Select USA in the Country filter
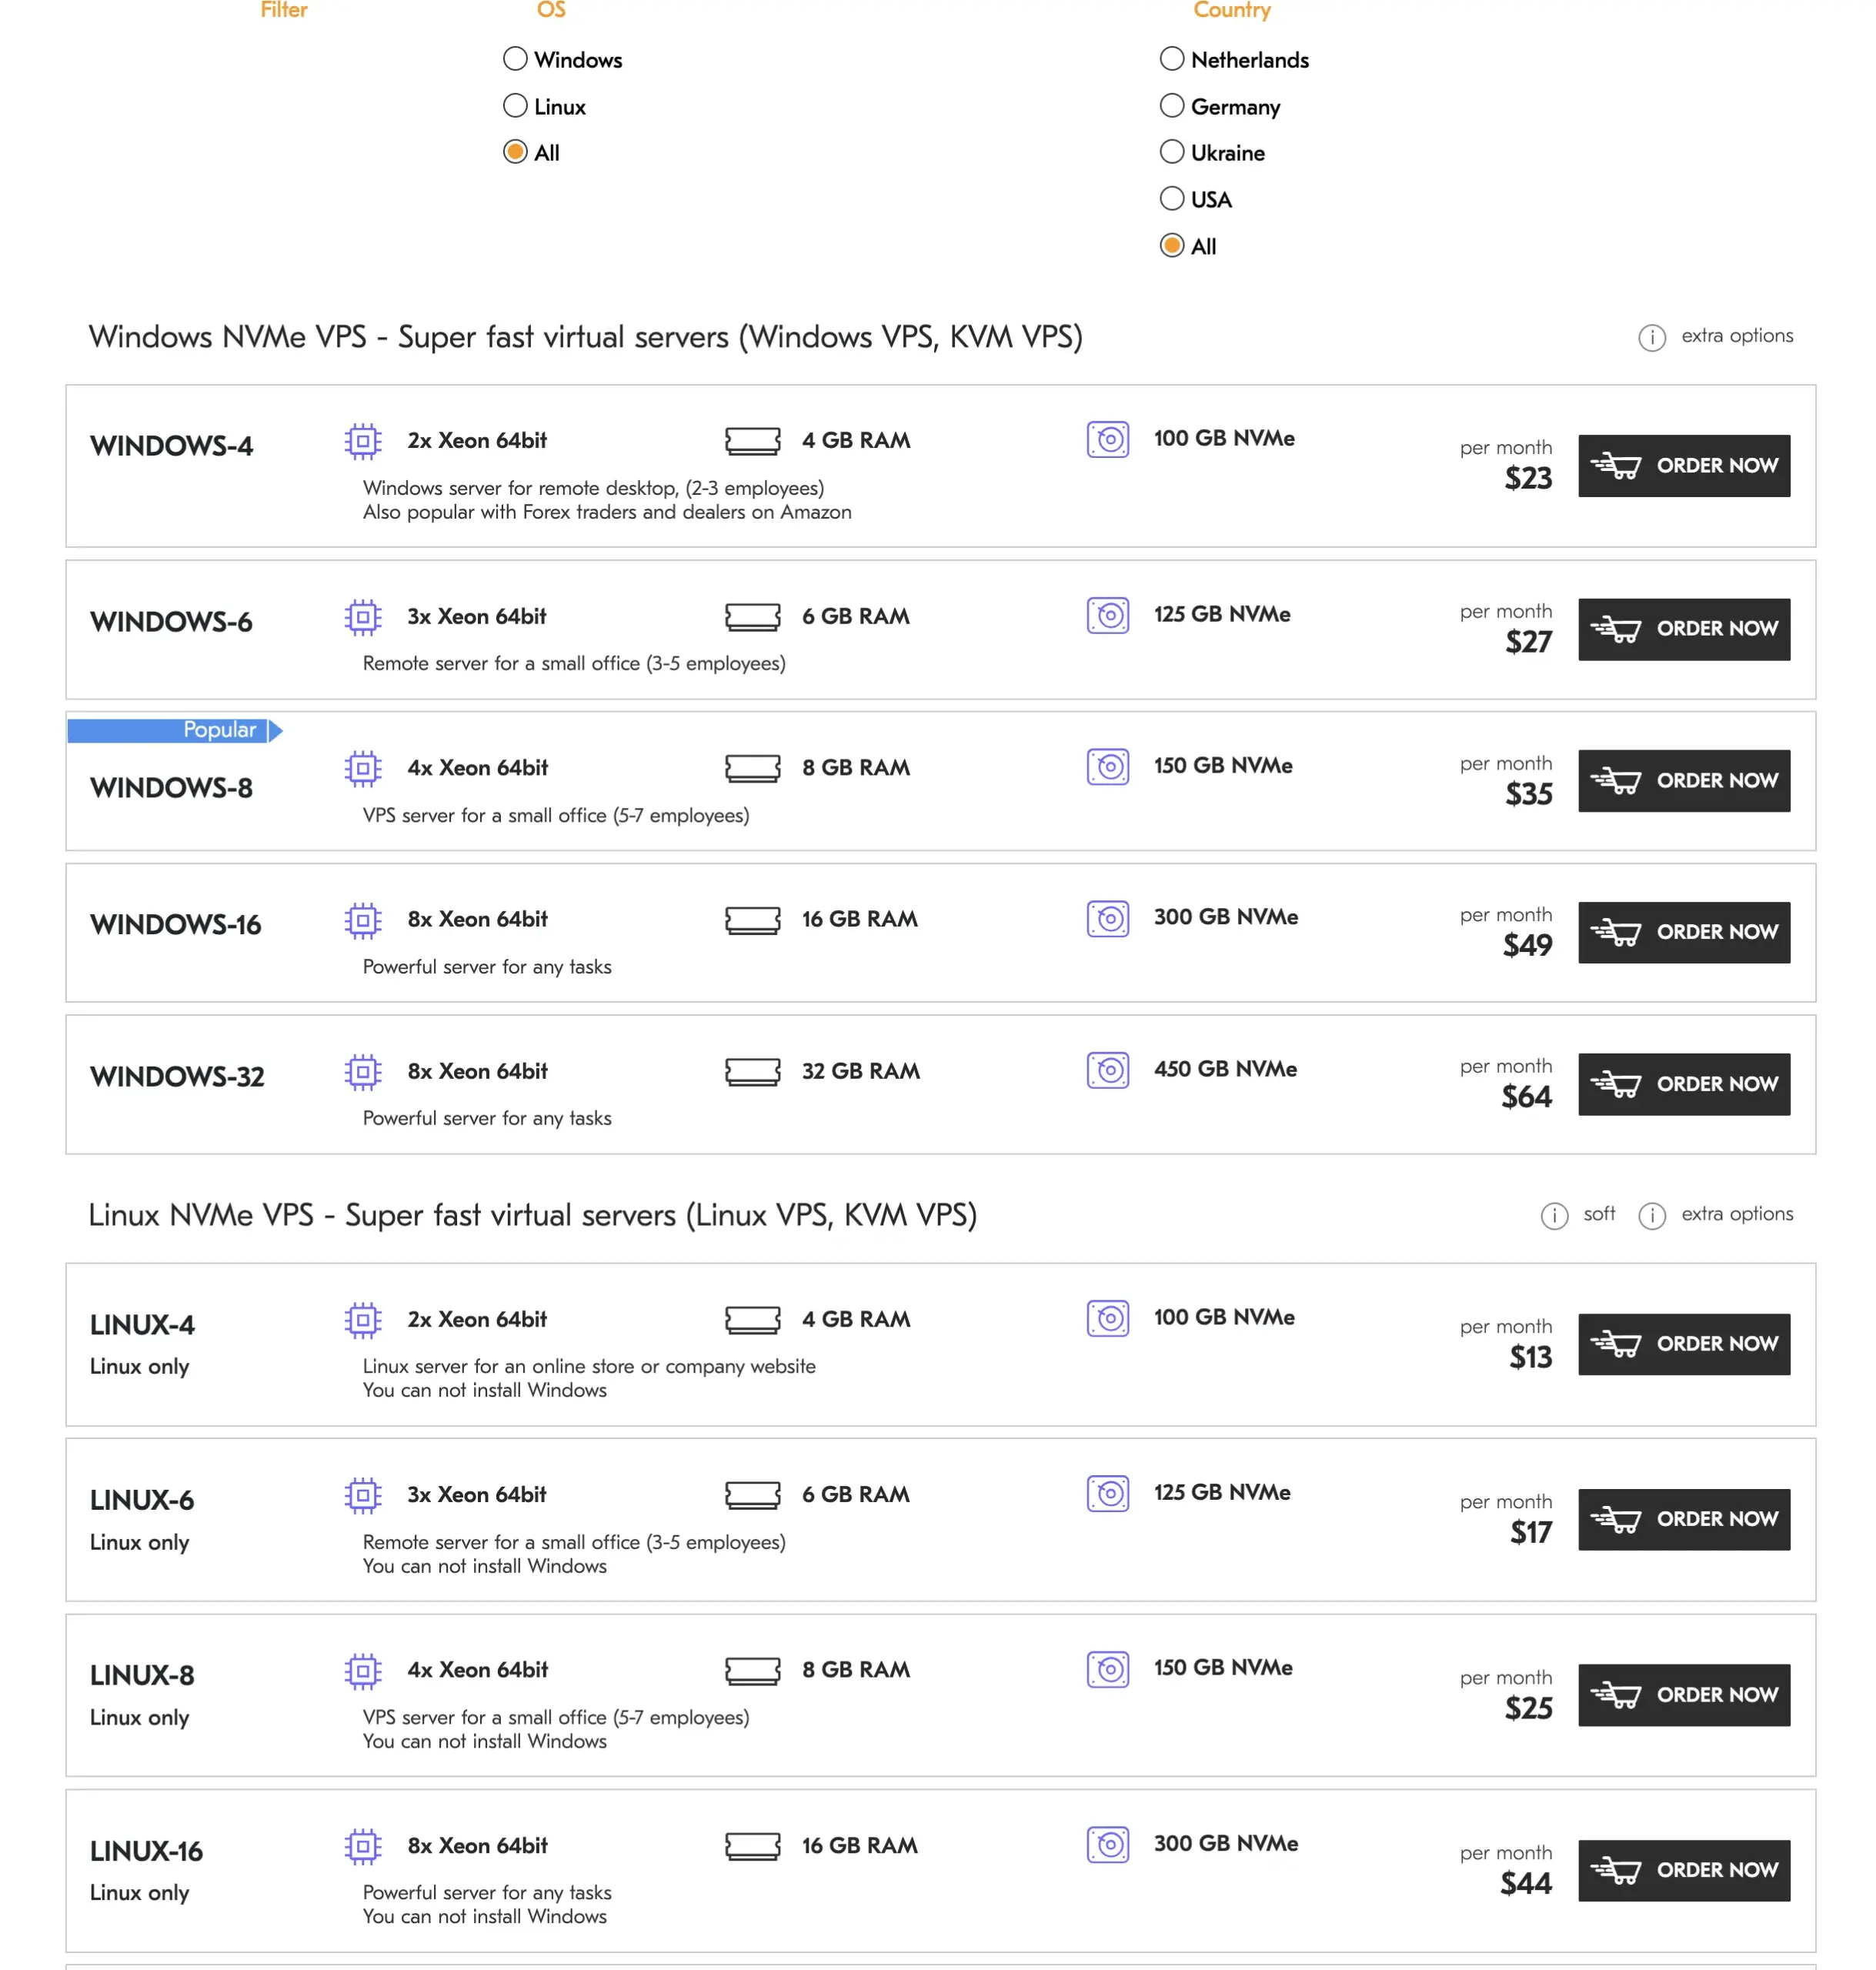The image size is (1876, 1970). point(1171,199)
